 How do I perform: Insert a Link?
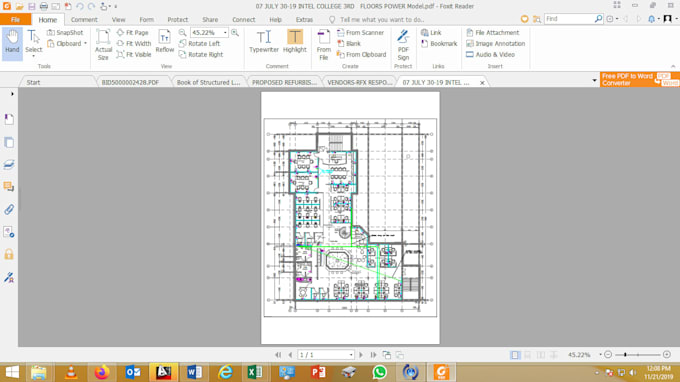[x=431, y=33]
